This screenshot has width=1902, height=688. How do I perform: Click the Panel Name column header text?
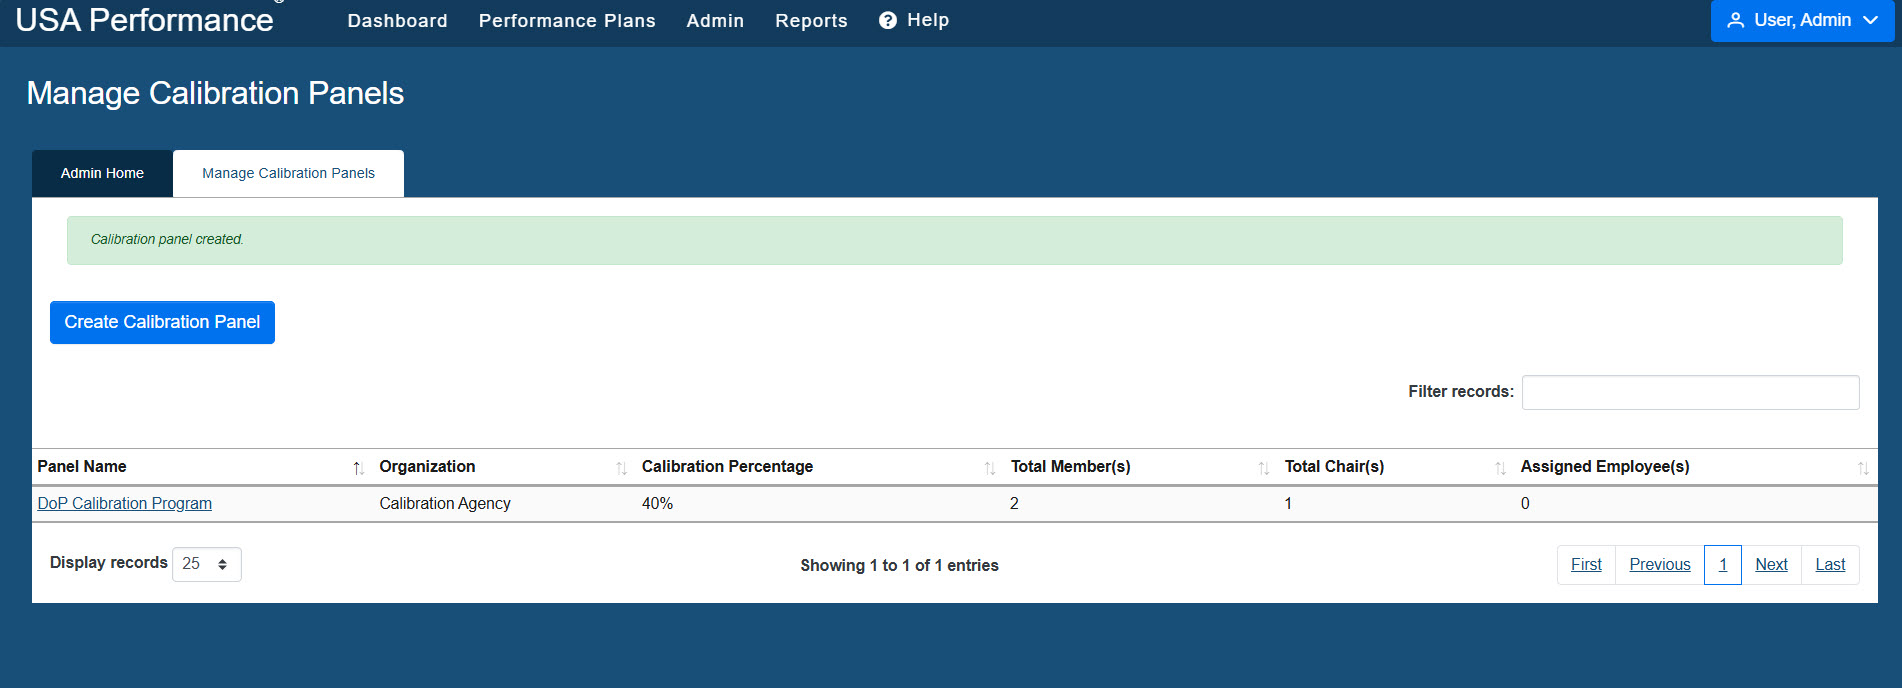[x=82, y=466]
